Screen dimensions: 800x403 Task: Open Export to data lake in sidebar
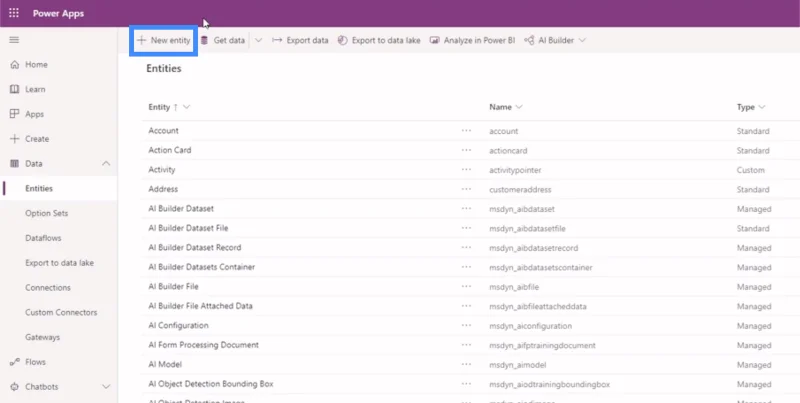click(x=59, y=263)
